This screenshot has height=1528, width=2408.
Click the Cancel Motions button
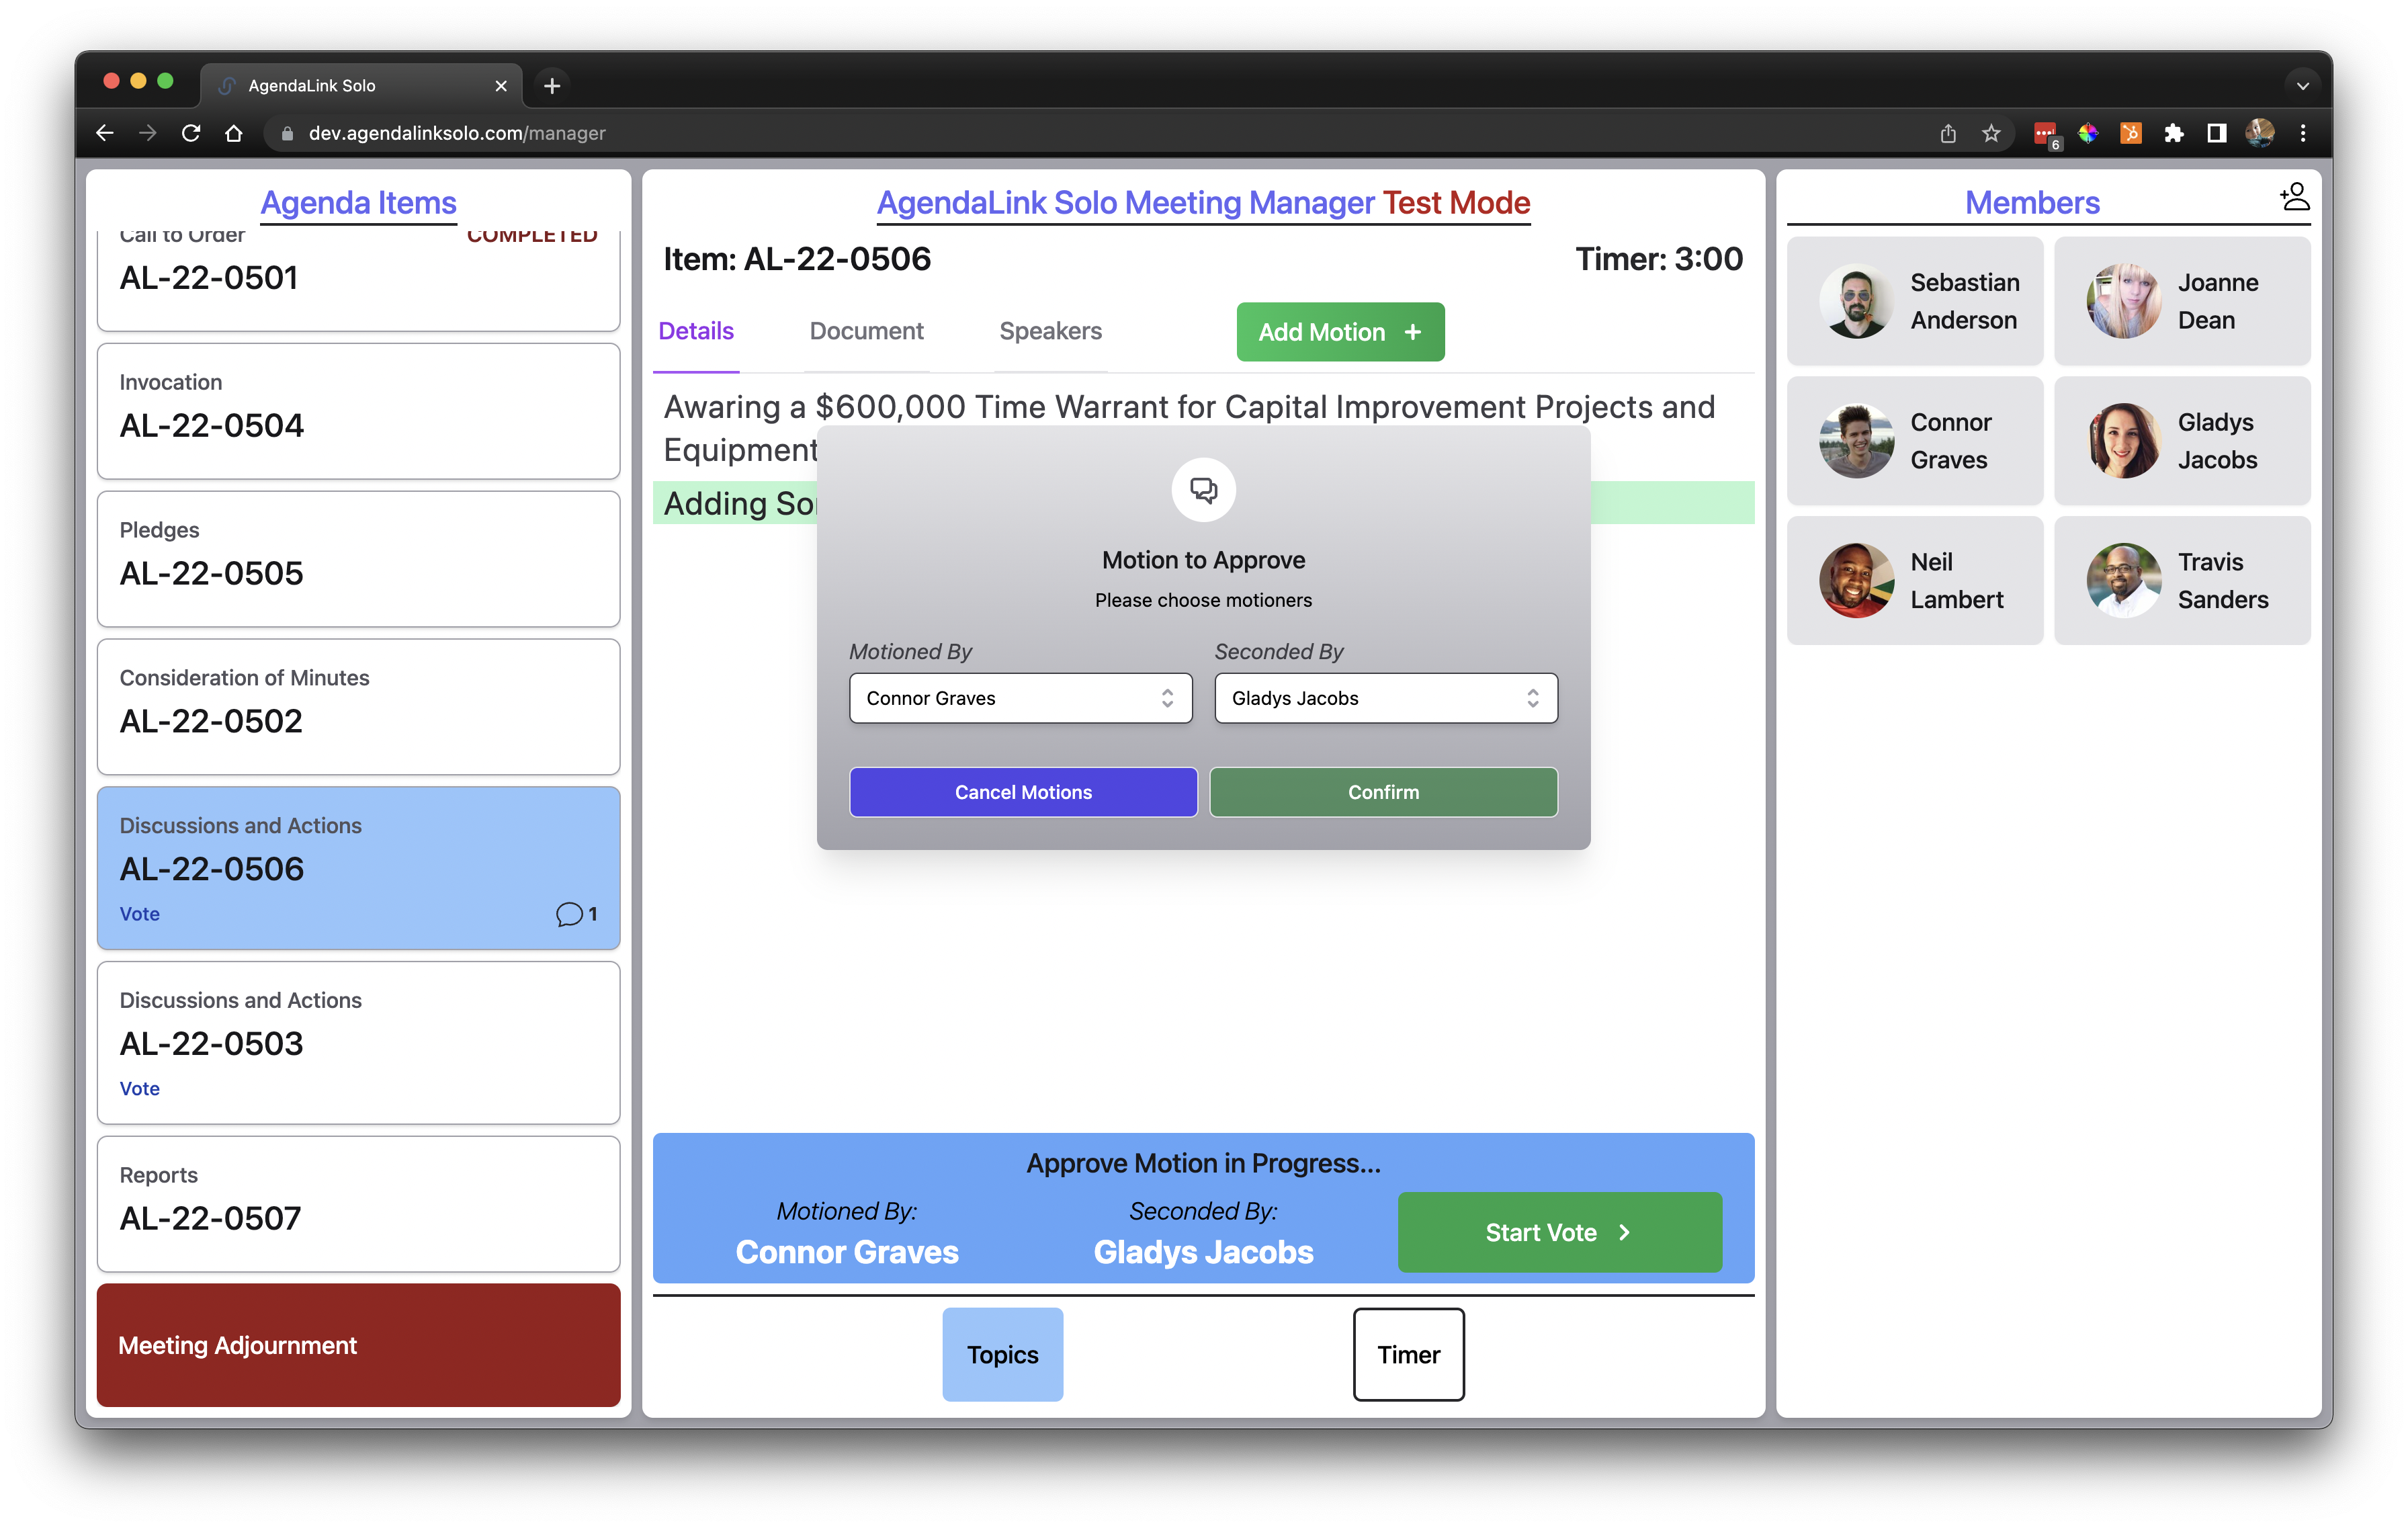pyautogui.click(x=1023, y=792)
